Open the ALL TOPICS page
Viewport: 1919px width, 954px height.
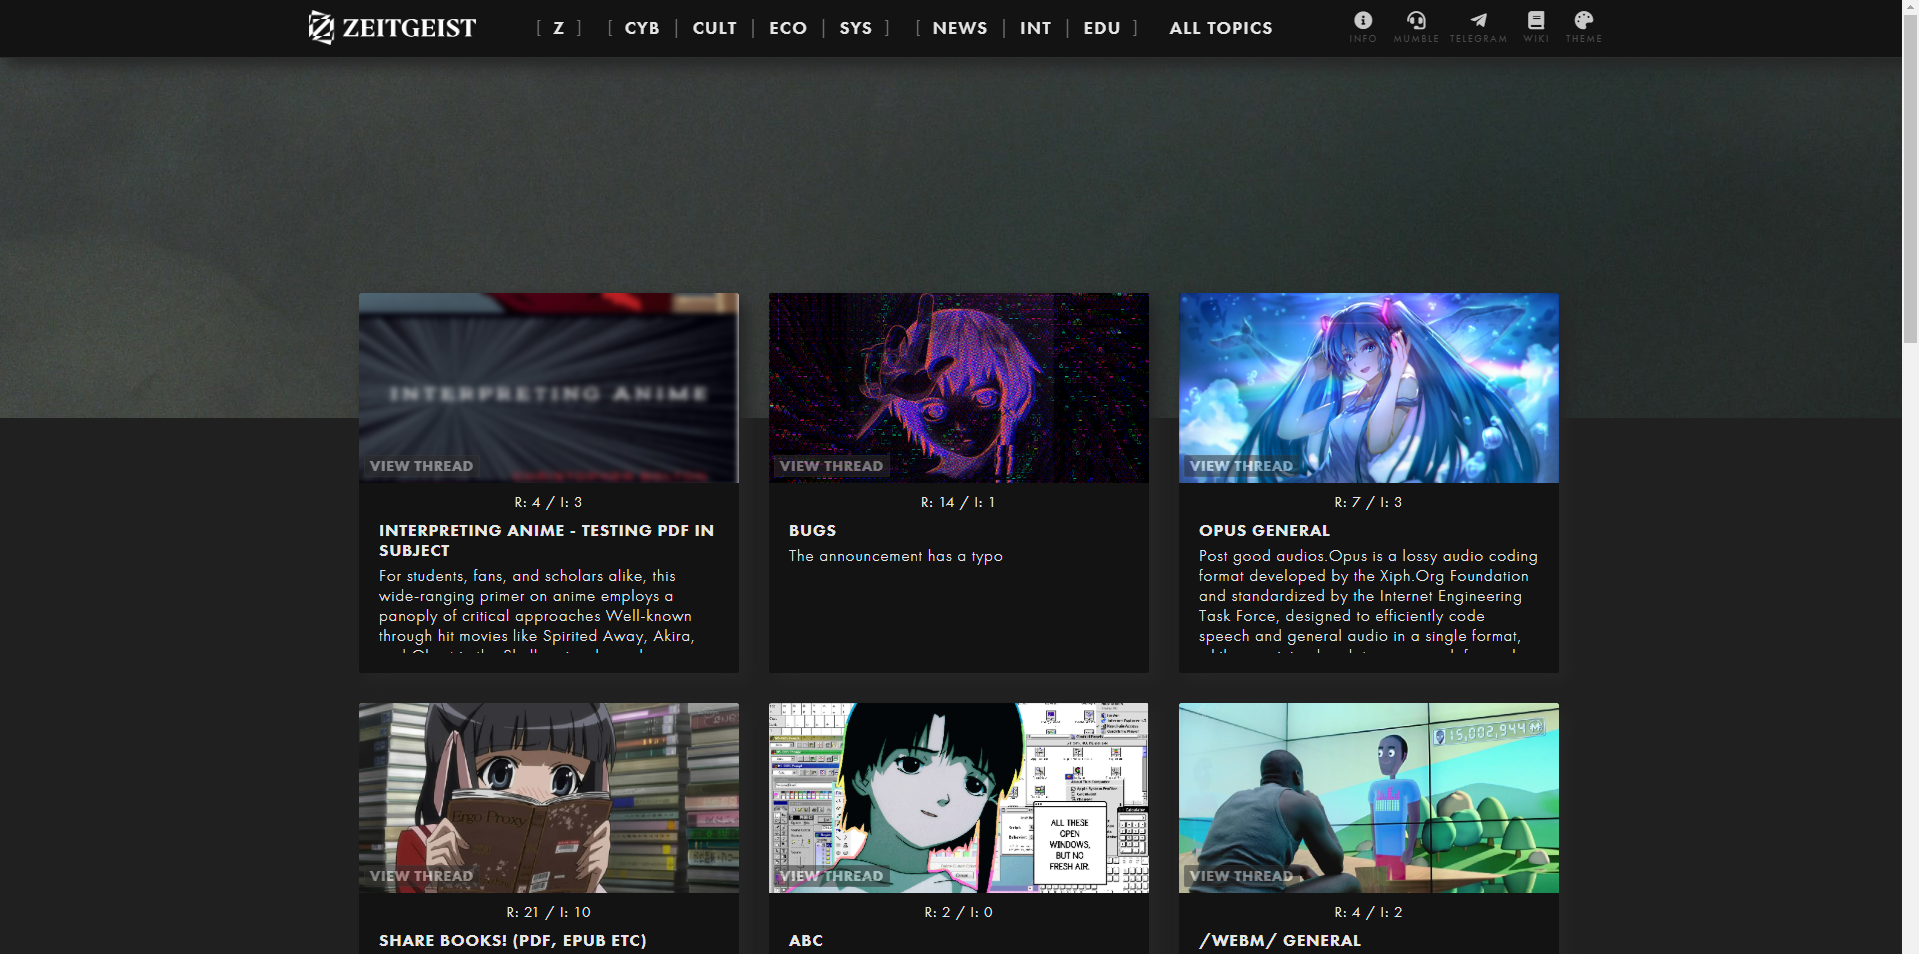pos(1221,28)
